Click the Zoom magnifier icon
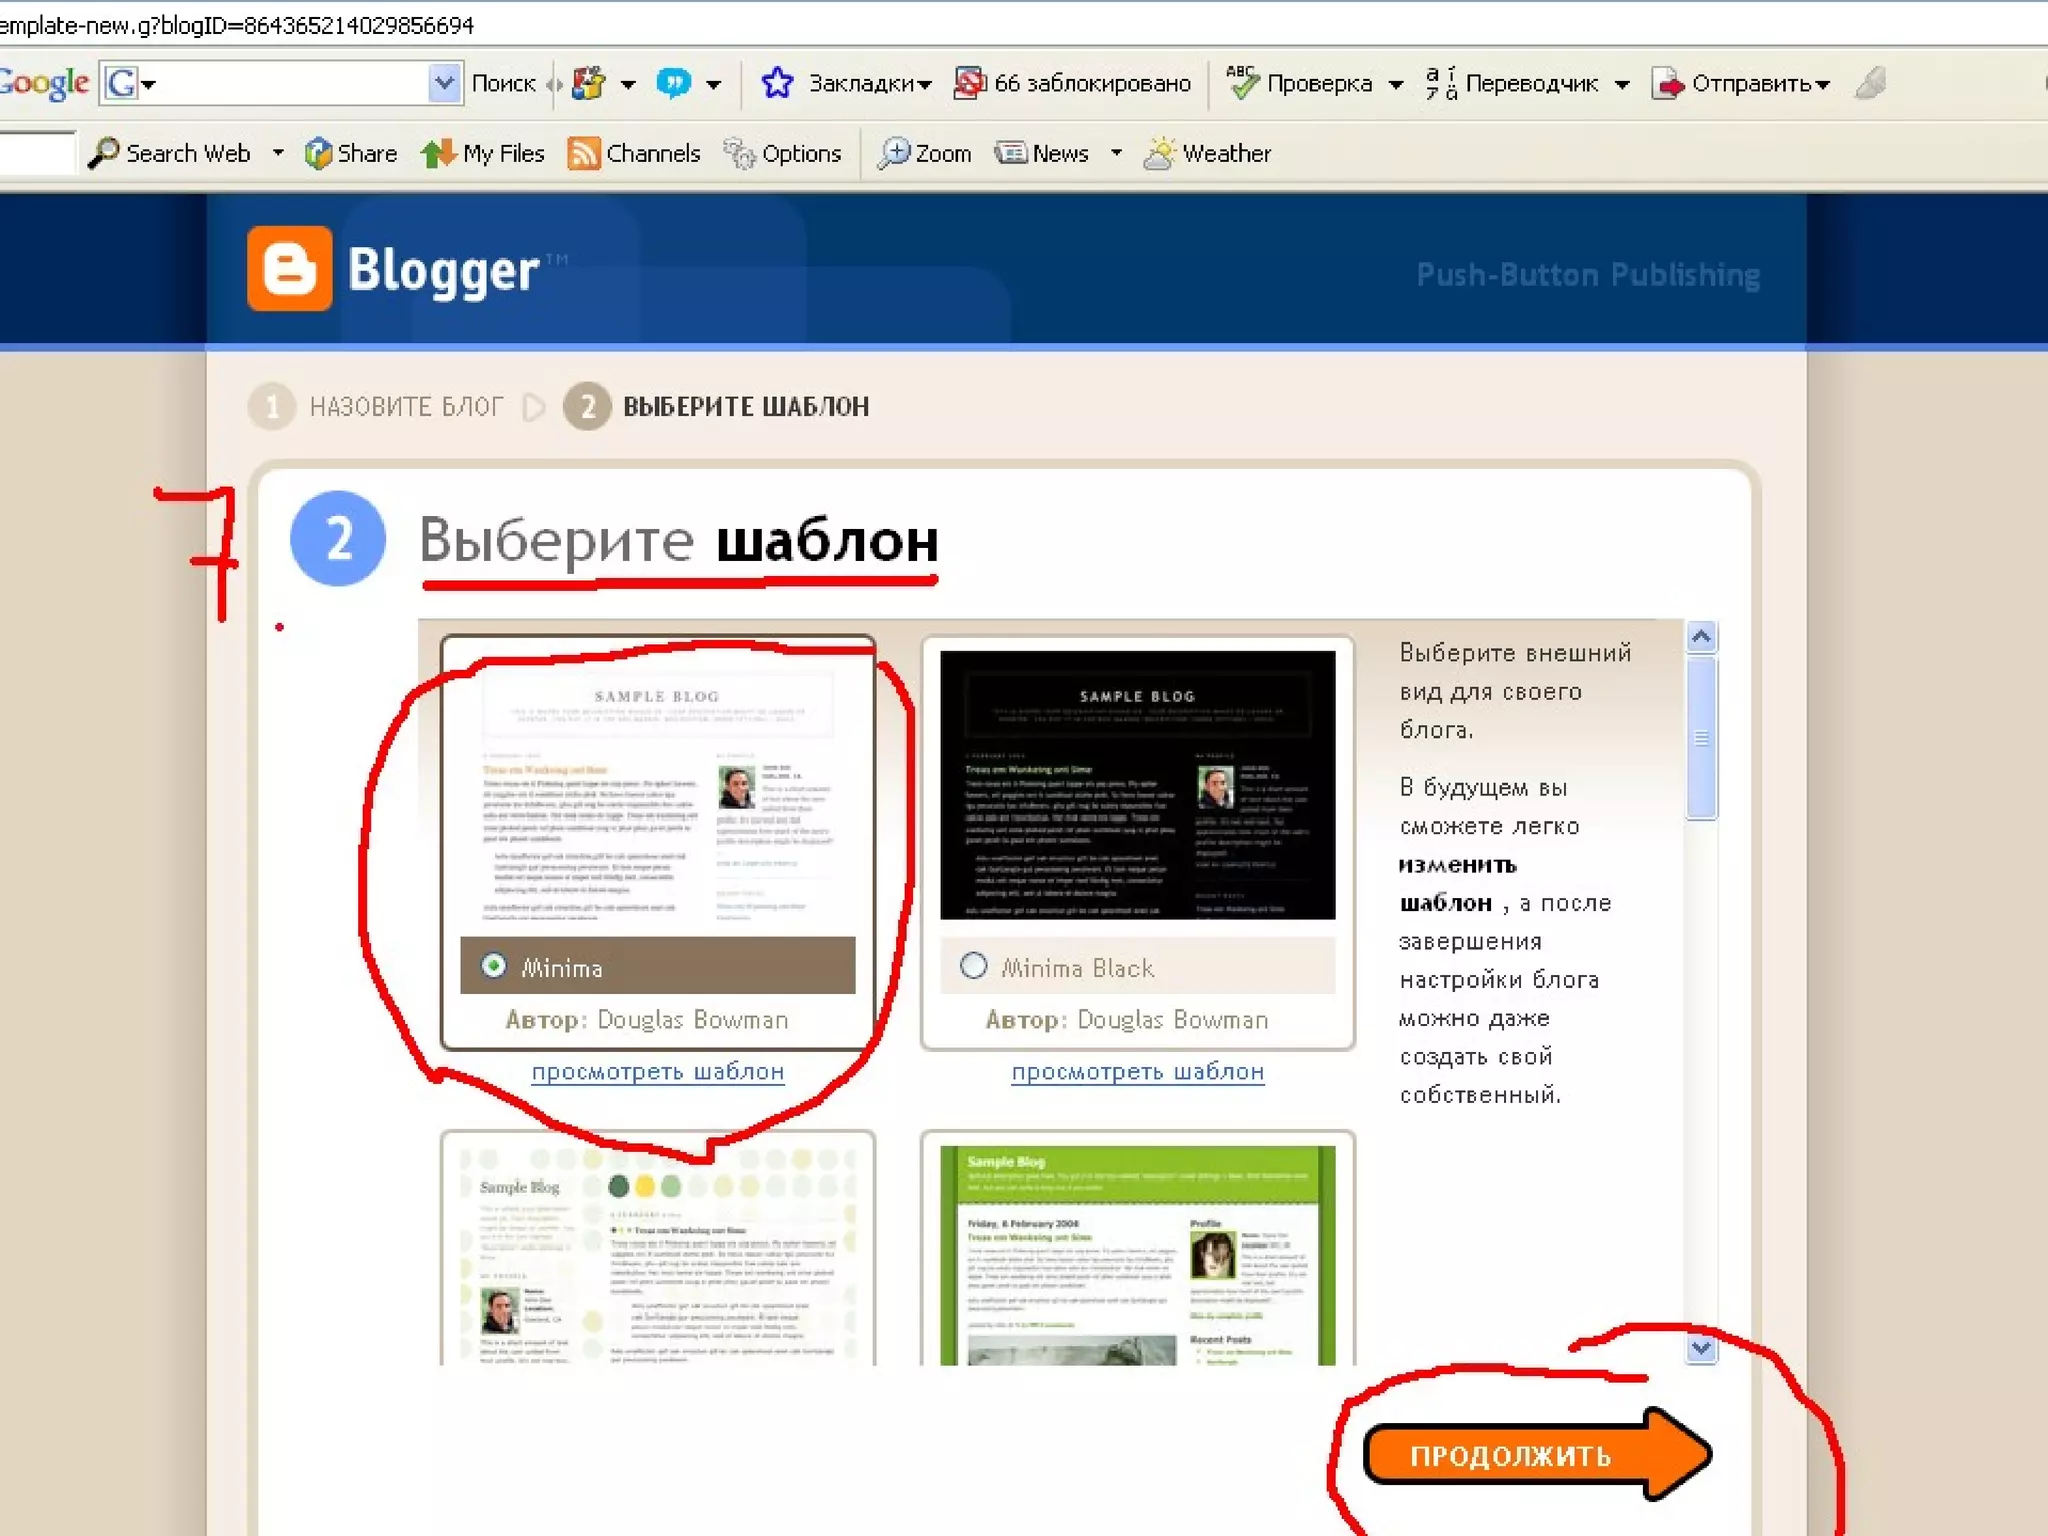2048x1536 pixels. (x=892, y=154)
